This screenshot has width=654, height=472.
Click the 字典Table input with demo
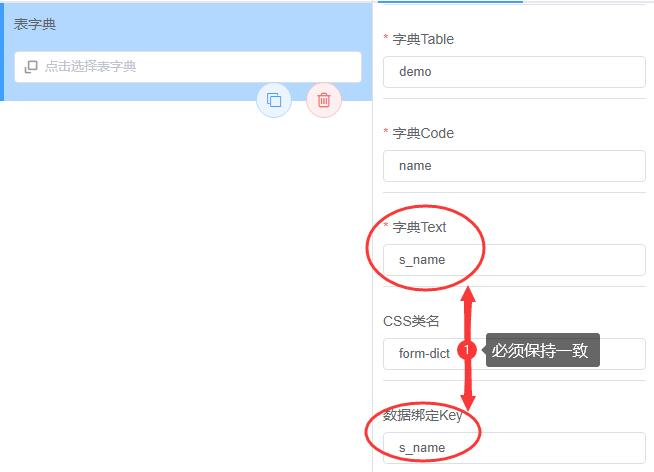point(514,72)
